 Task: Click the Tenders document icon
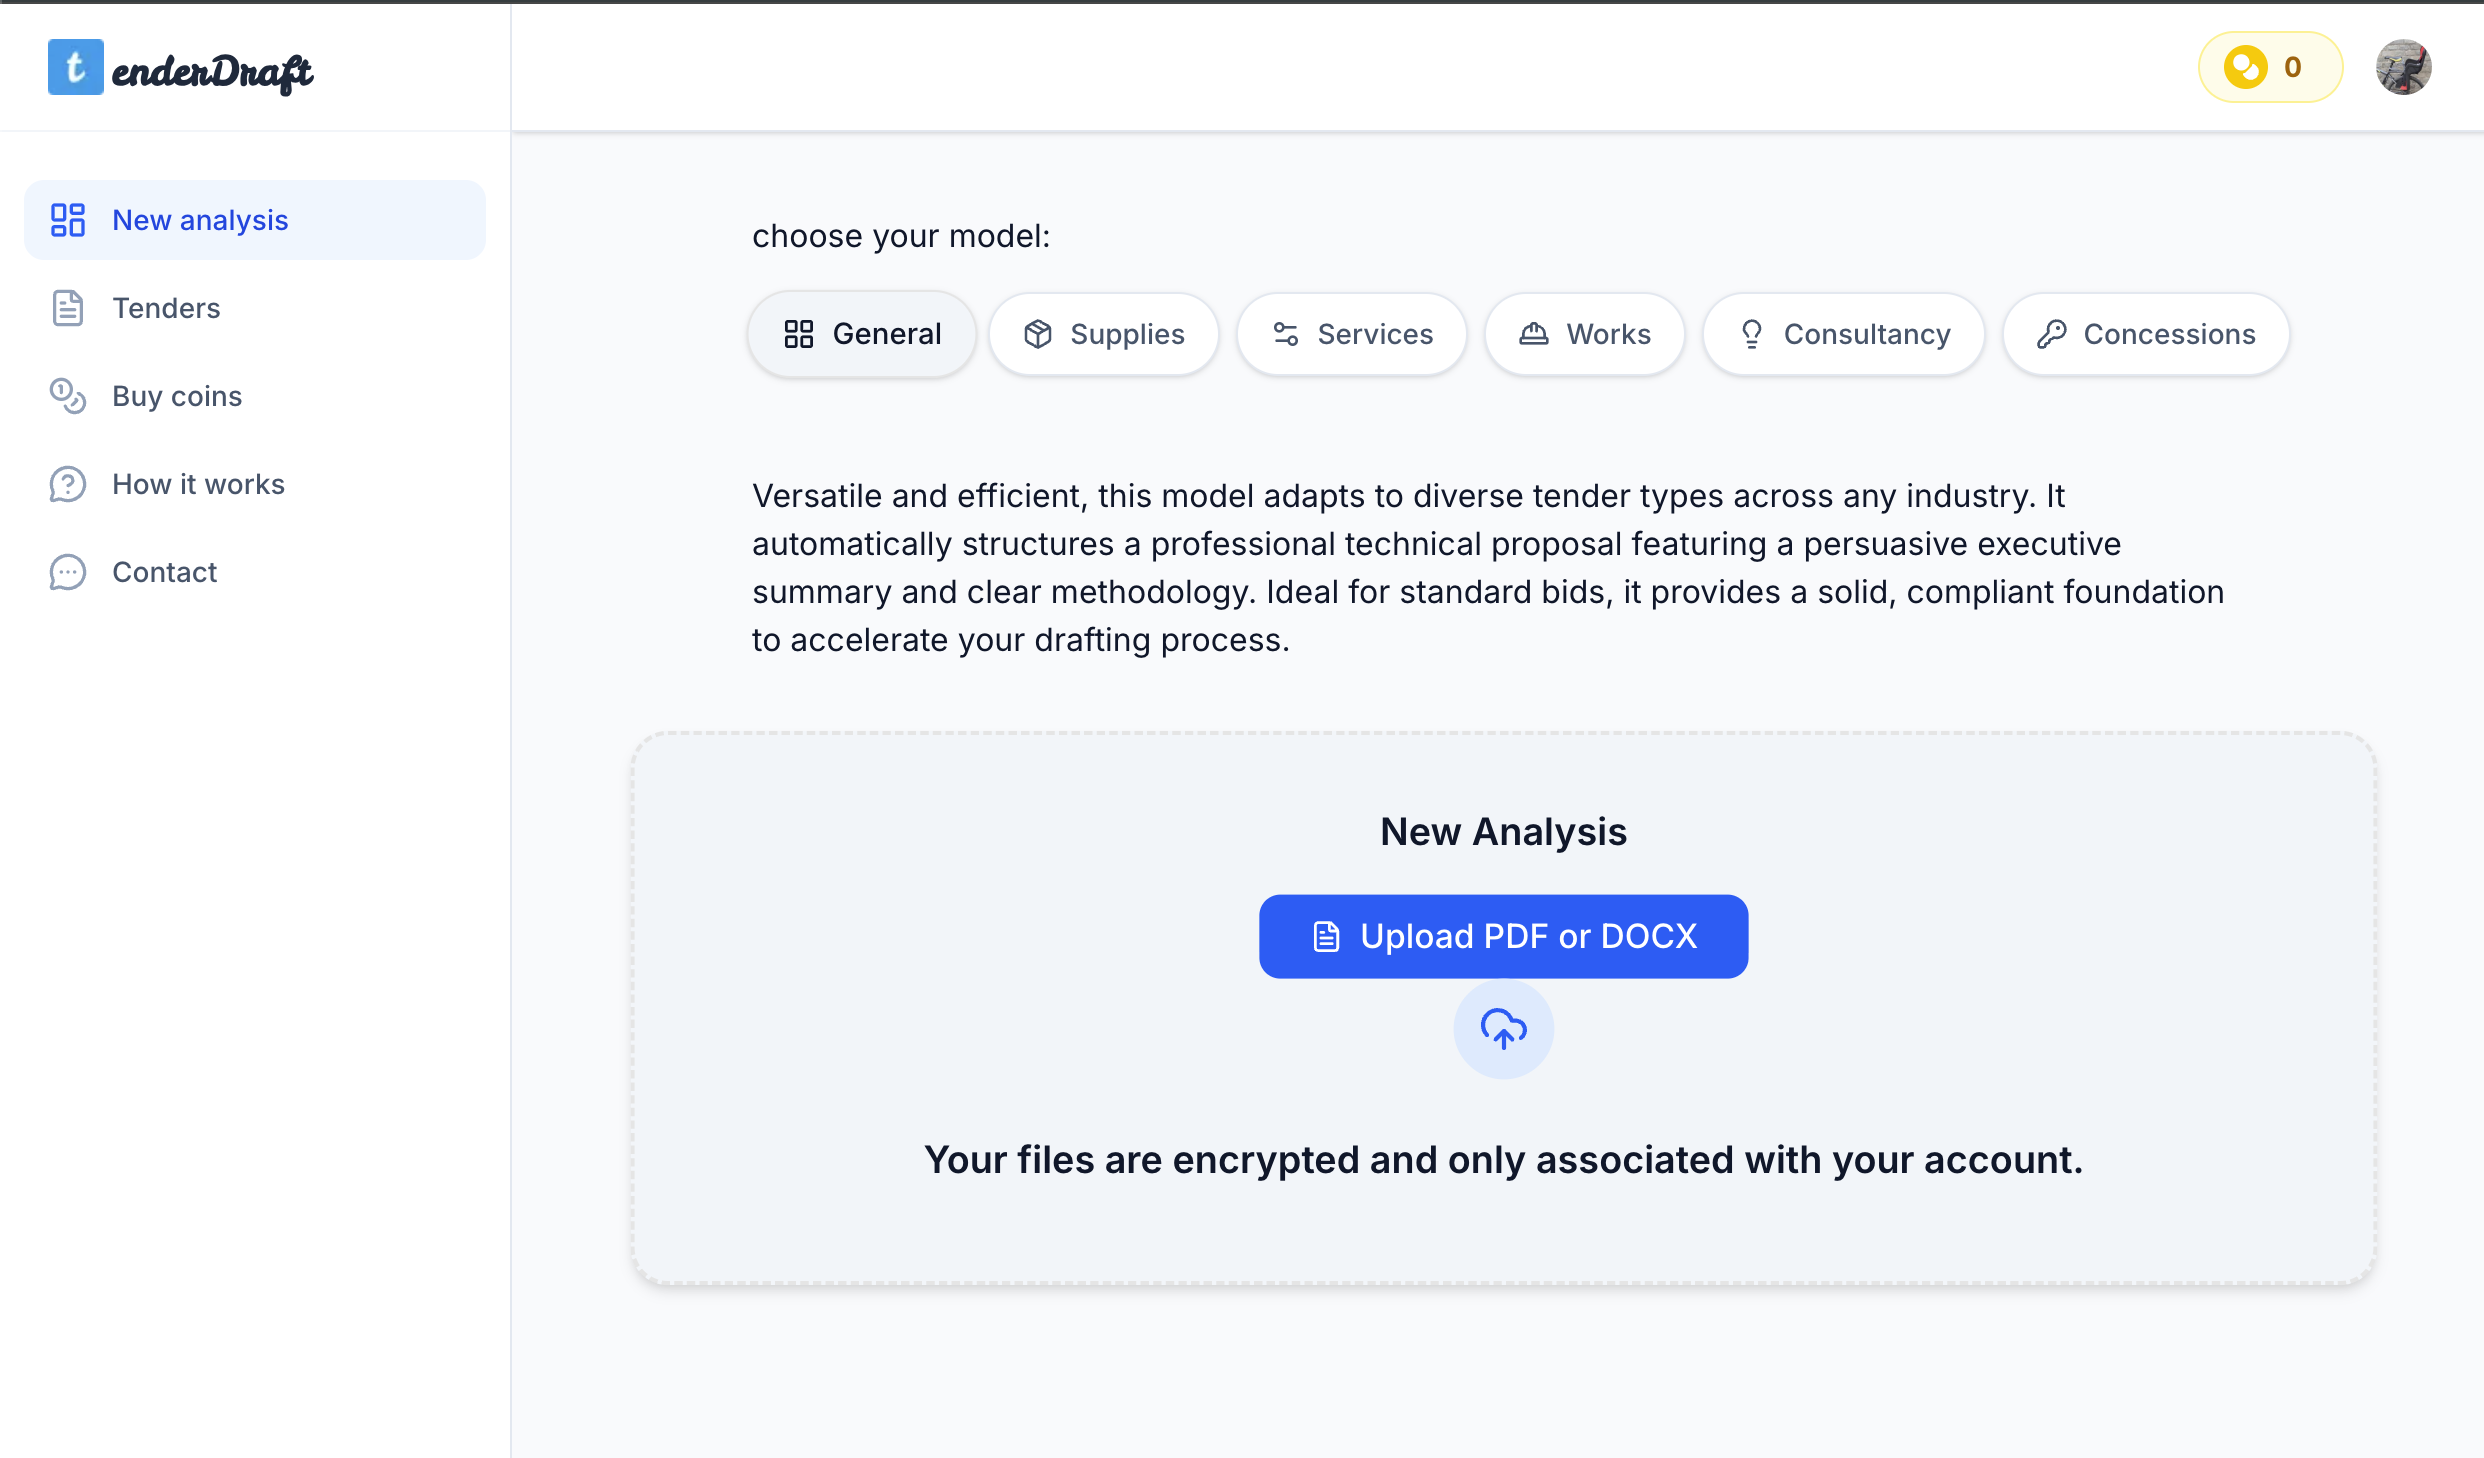coord(68,308)
